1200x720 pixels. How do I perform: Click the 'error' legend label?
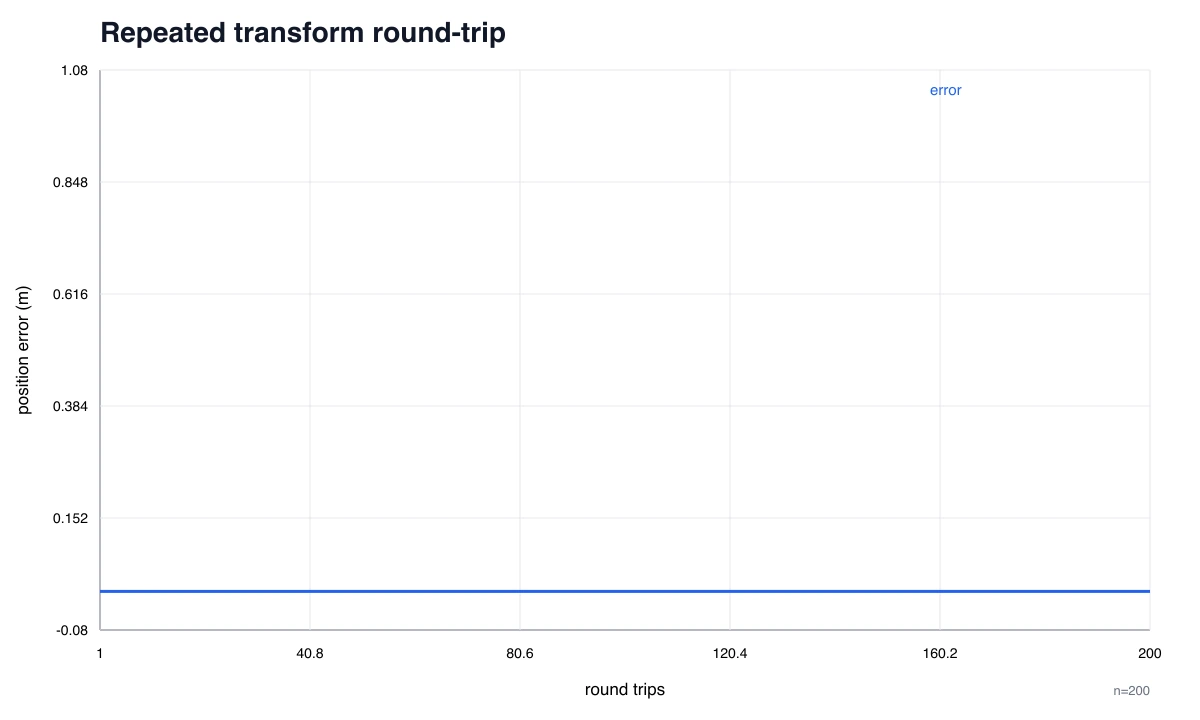[945, 90]
